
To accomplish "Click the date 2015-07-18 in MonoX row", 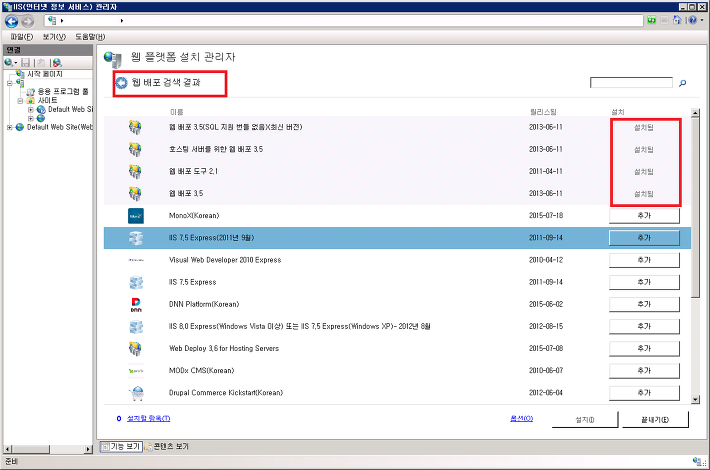I will coord(546,216).
